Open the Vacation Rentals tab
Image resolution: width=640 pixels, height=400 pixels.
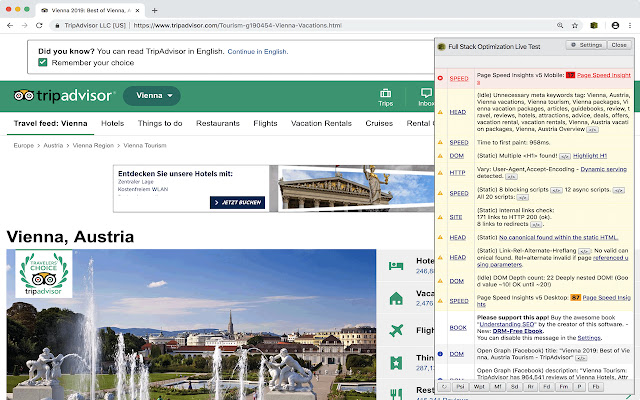[321, 123]
